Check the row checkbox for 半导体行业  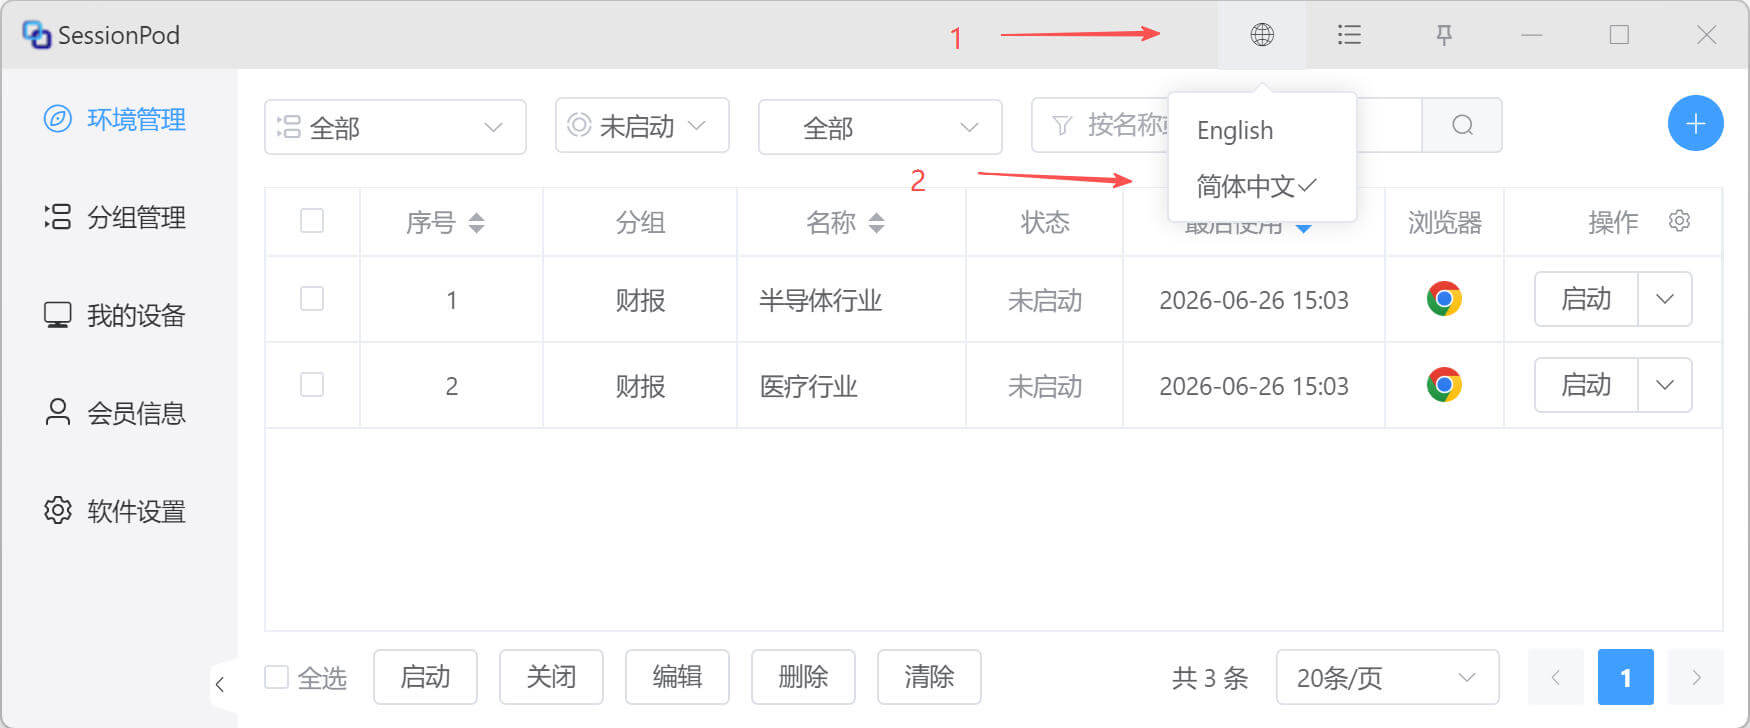click(312, 298)
